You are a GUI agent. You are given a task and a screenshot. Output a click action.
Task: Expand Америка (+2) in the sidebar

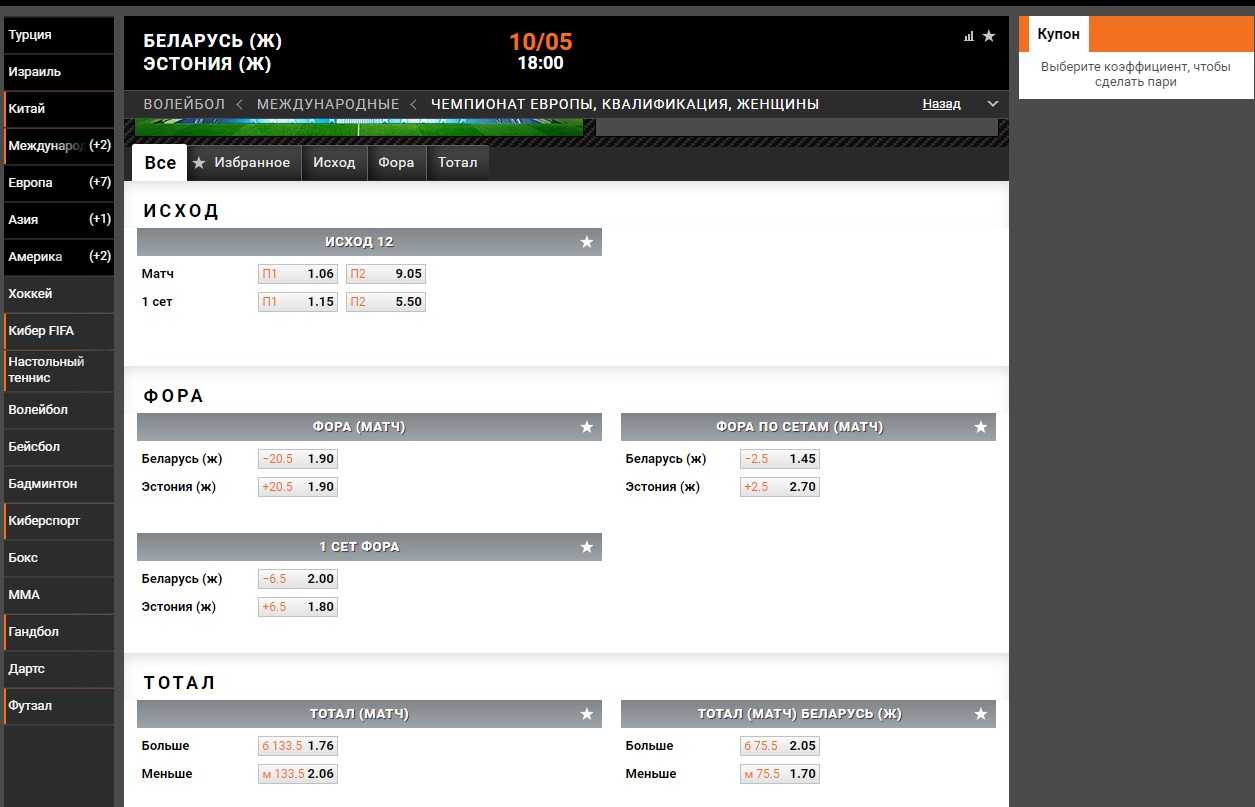59,257
